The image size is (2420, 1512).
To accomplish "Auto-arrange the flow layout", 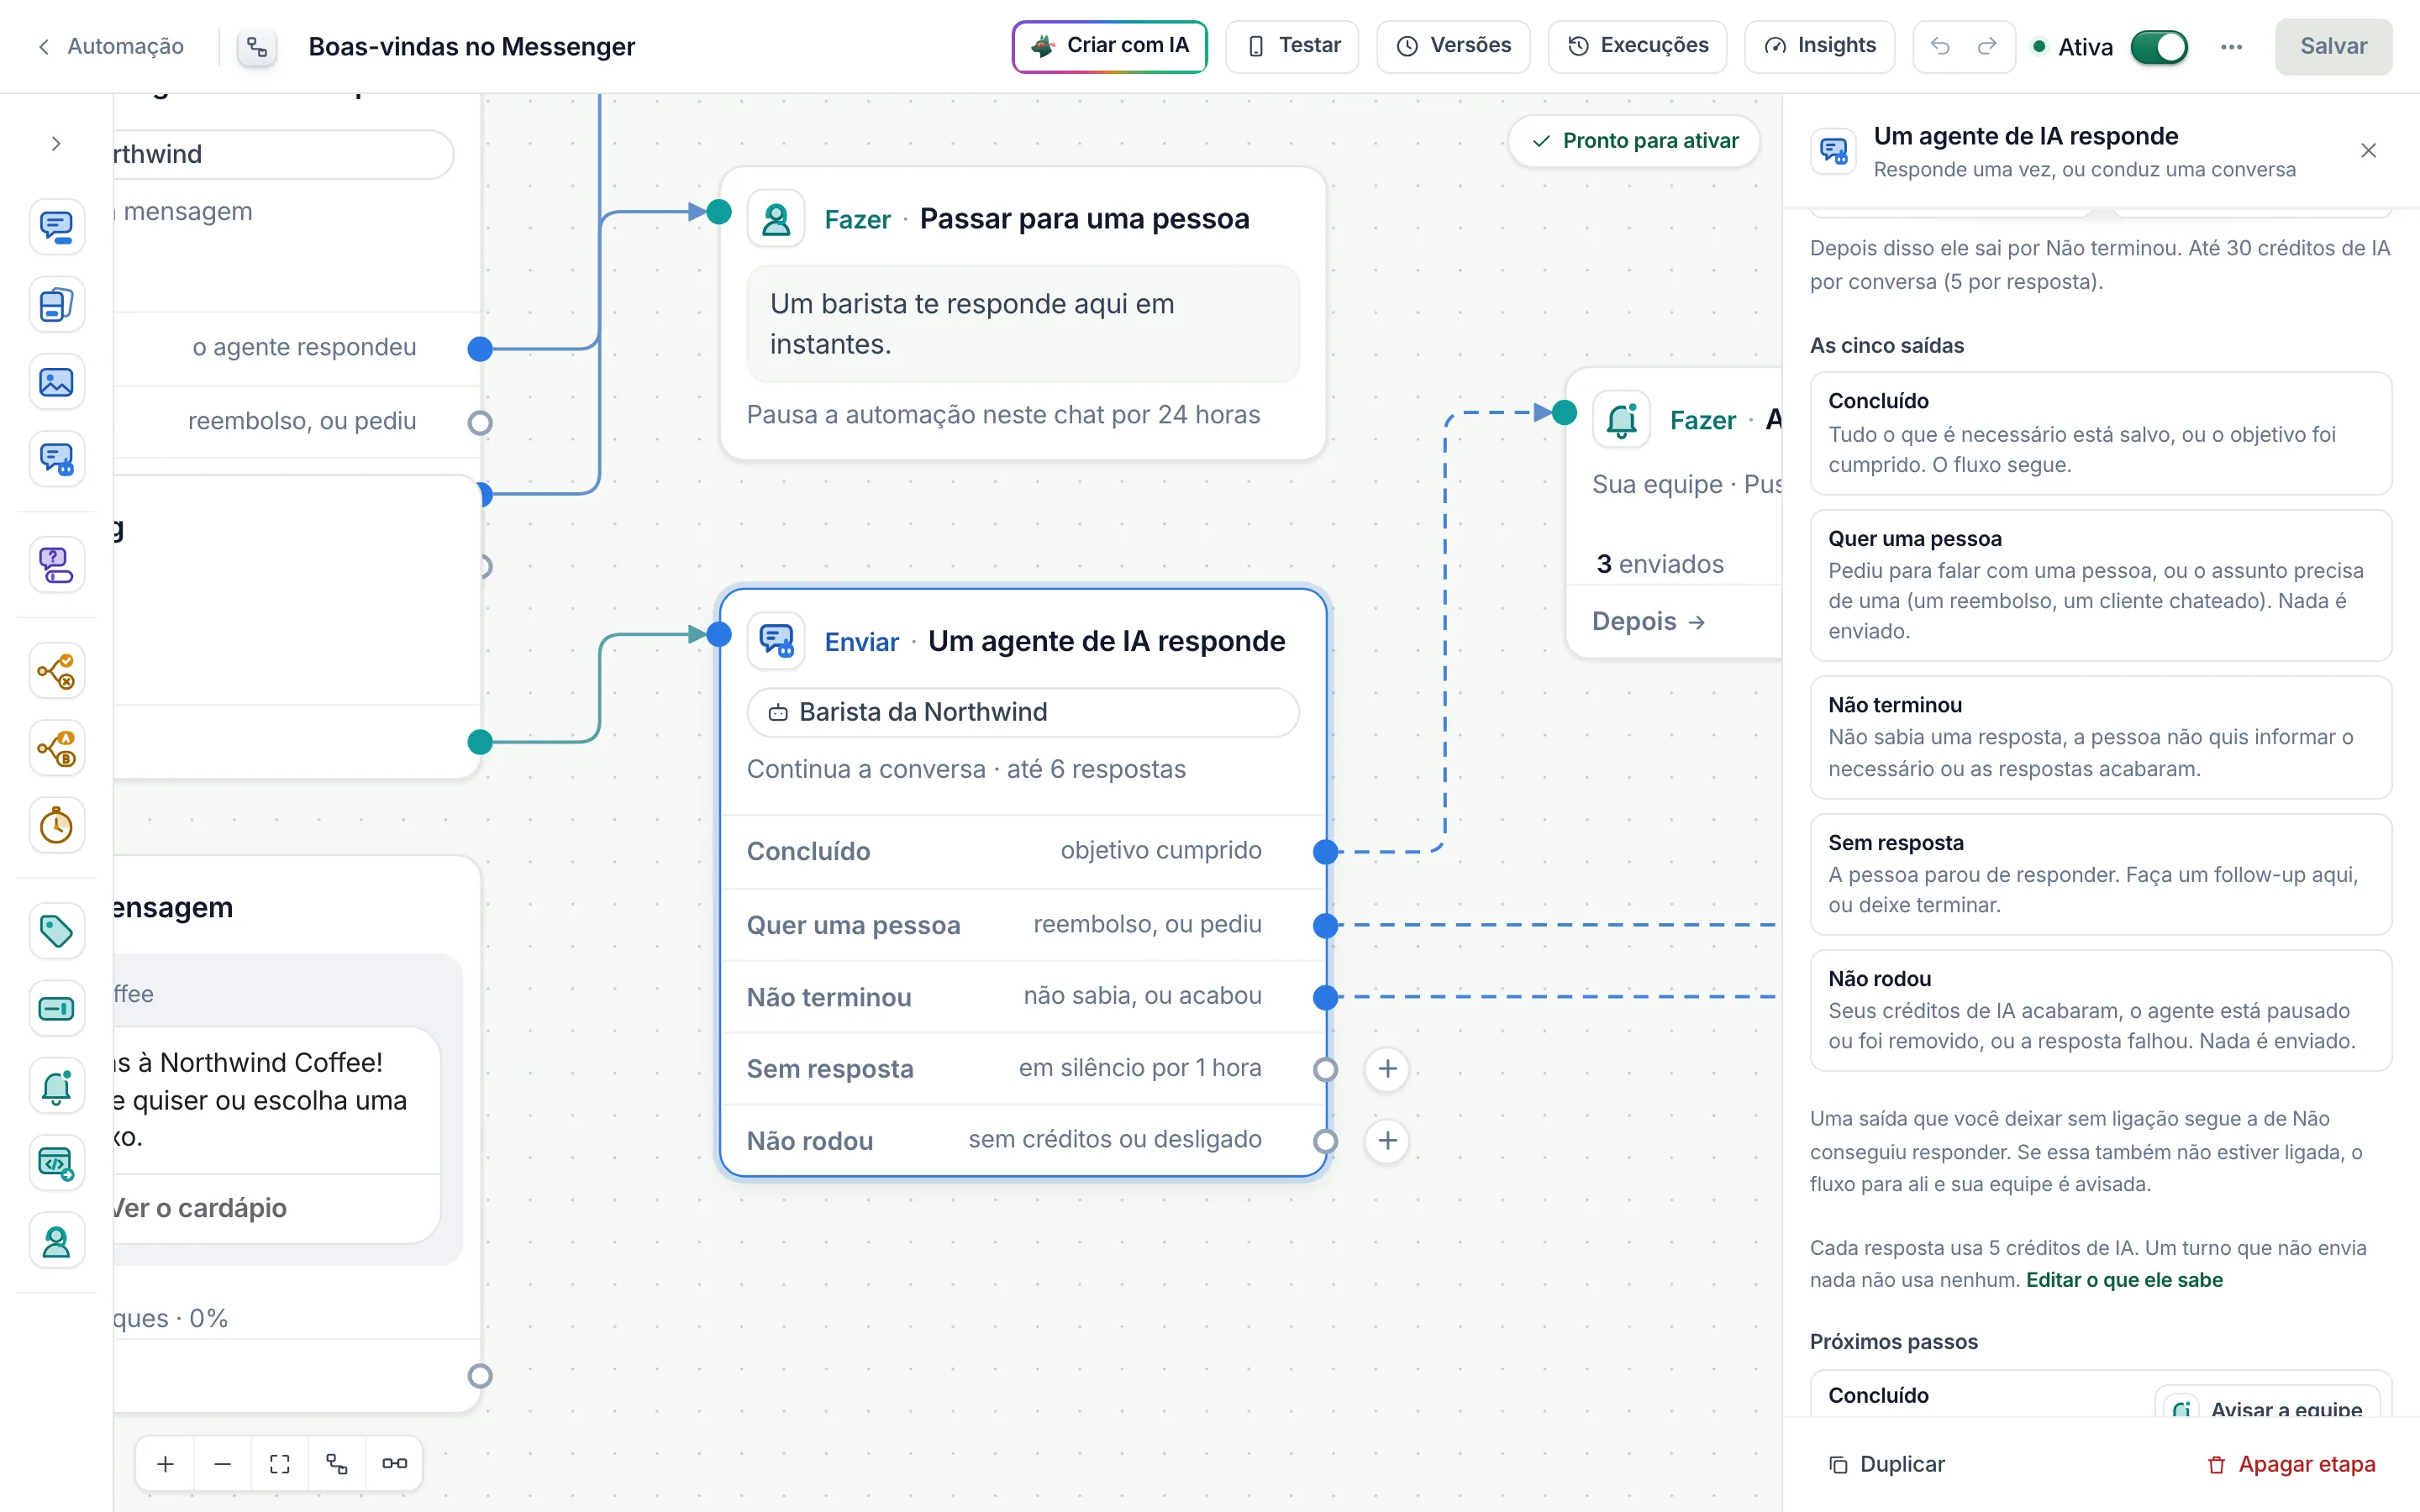I will 337,1464.
